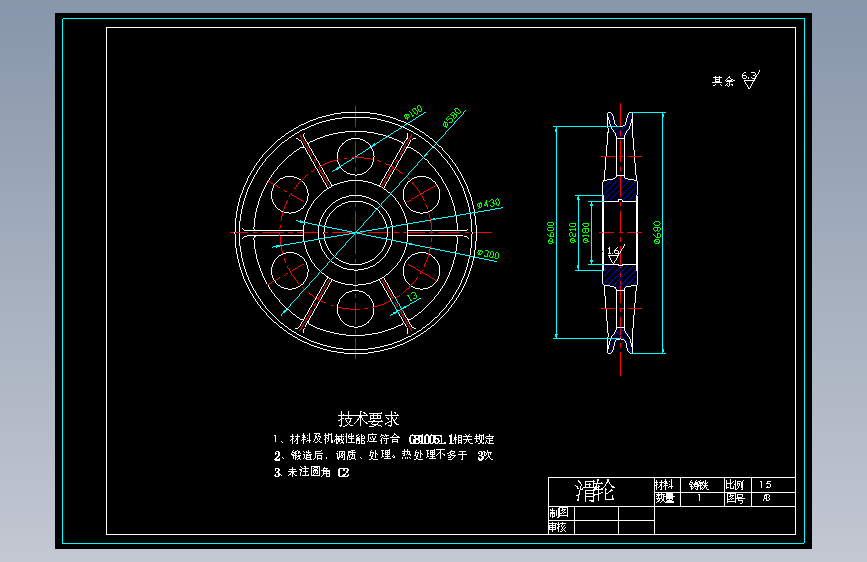Select the 1.6 surface roughness symbol
Screen dimensions: 867x562
pos(615,254)
